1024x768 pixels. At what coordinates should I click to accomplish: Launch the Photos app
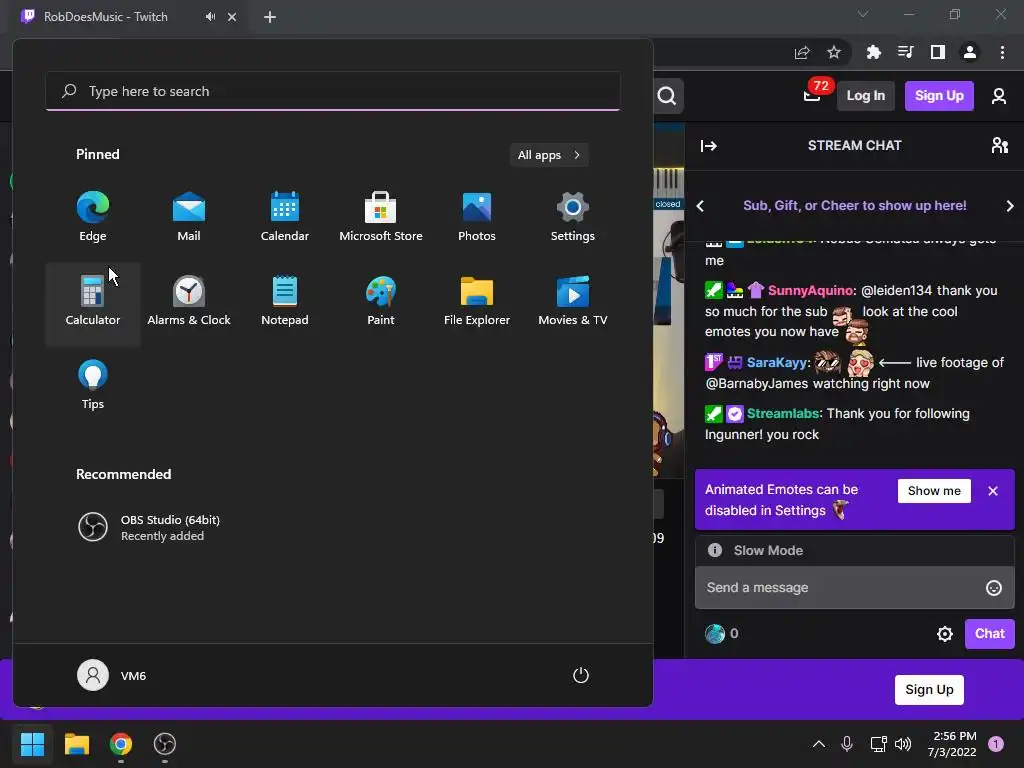(477, 217)
